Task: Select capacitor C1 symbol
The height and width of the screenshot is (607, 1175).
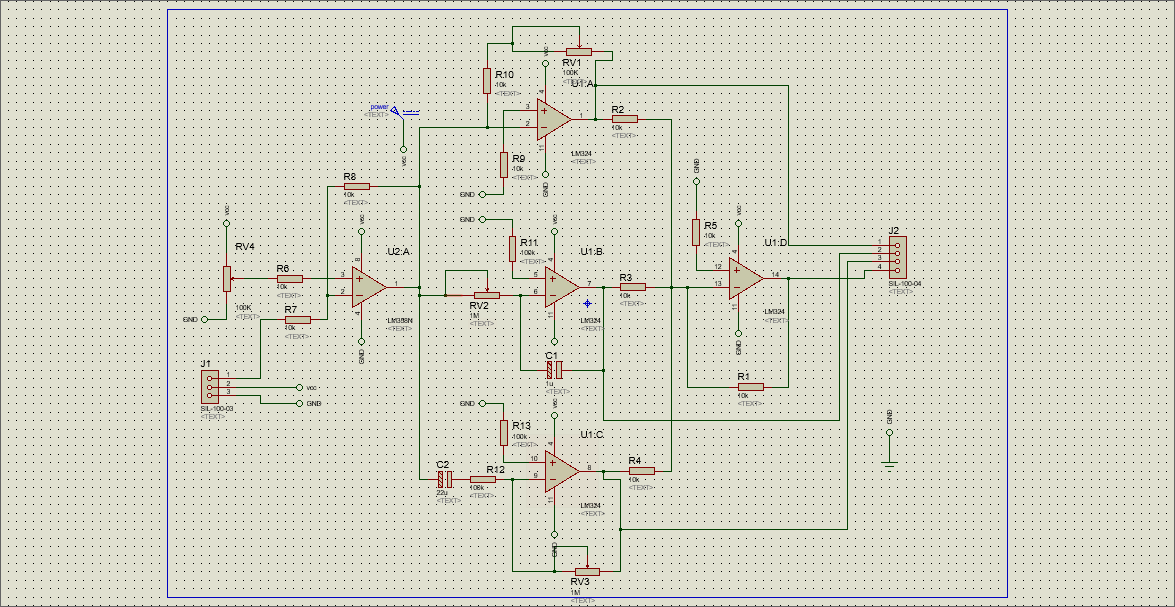Action: [x=554, y=368]
